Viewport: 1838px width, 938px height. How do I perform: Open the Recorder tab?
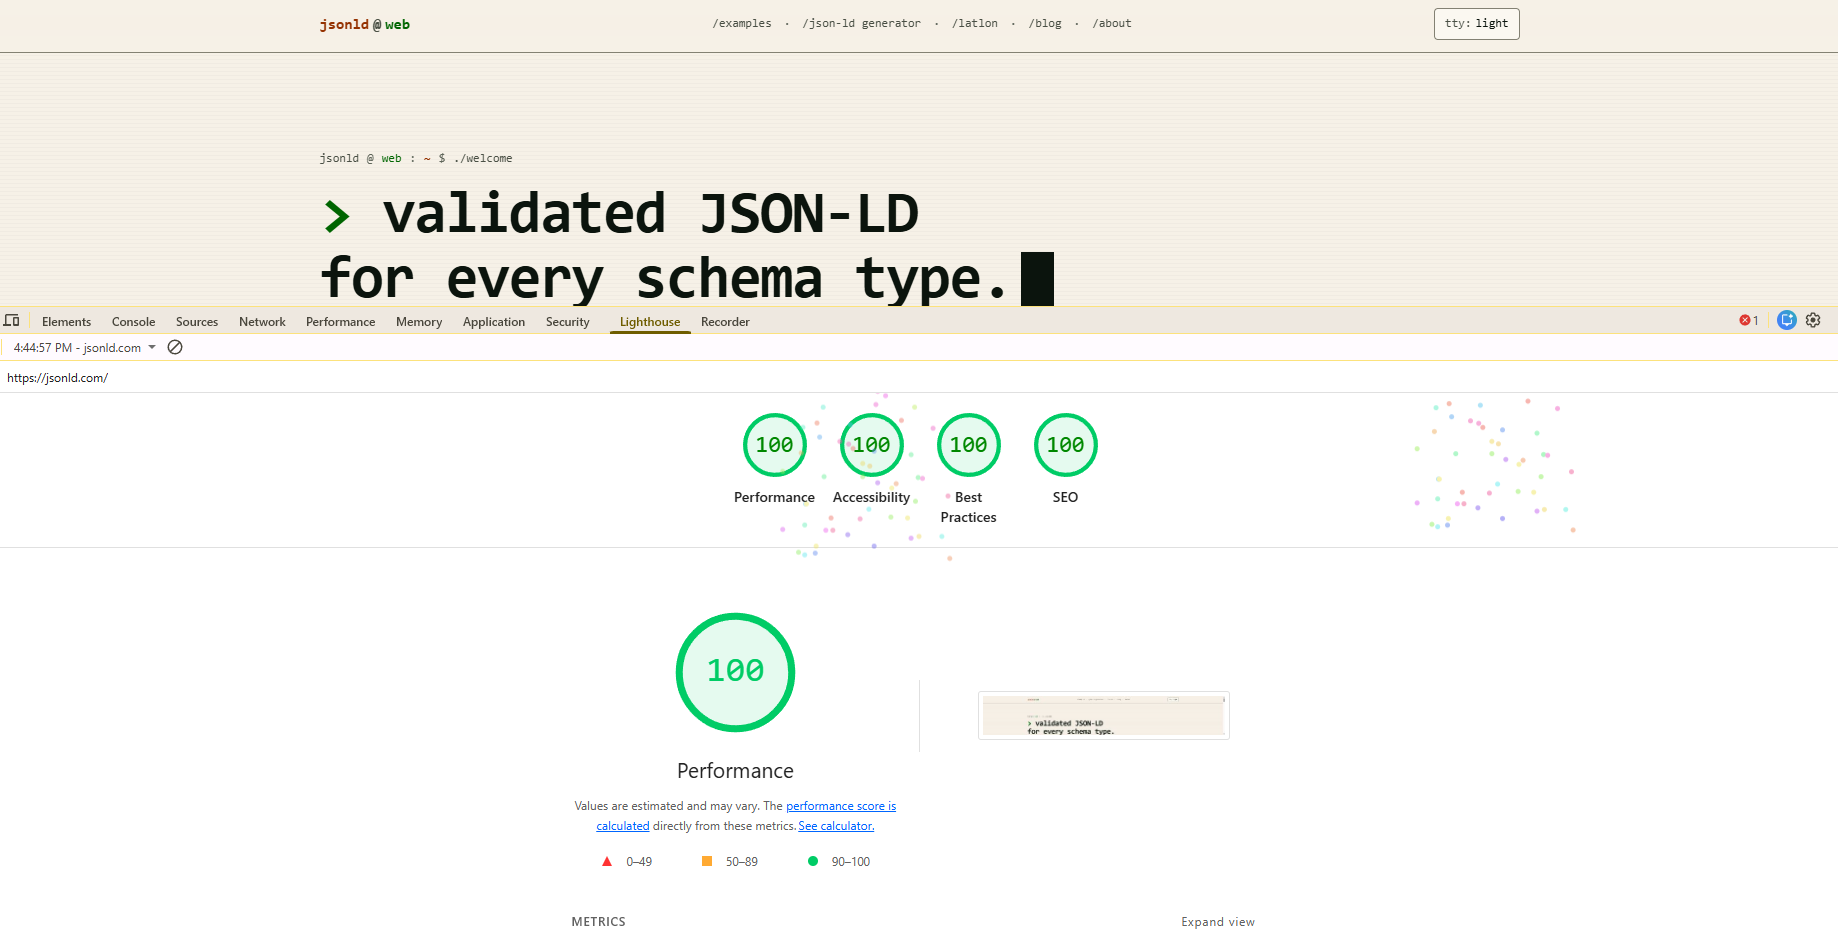tap(725, 322)
